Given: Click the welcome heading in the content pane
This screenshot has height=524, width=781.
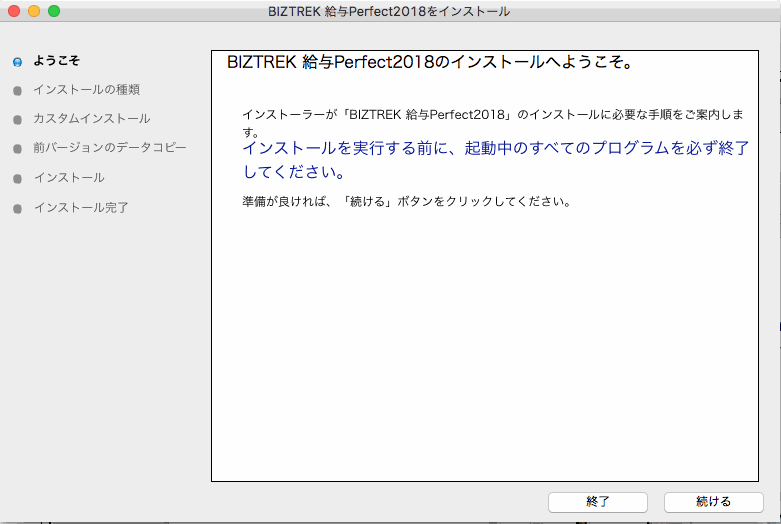Looking at the screenshot, I should coord(429,63).
